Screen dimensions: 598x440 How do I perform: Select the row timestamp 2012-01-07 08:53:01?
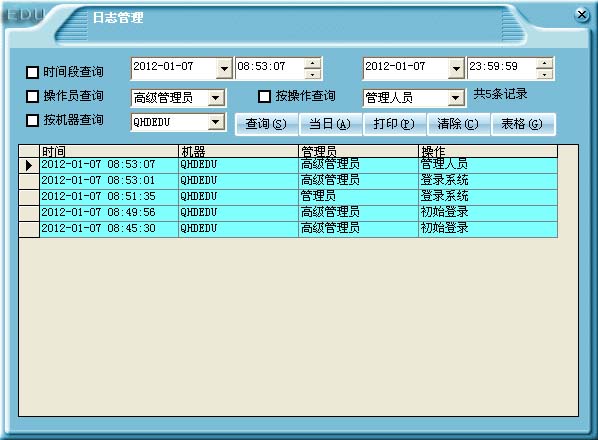coord(98,180)
